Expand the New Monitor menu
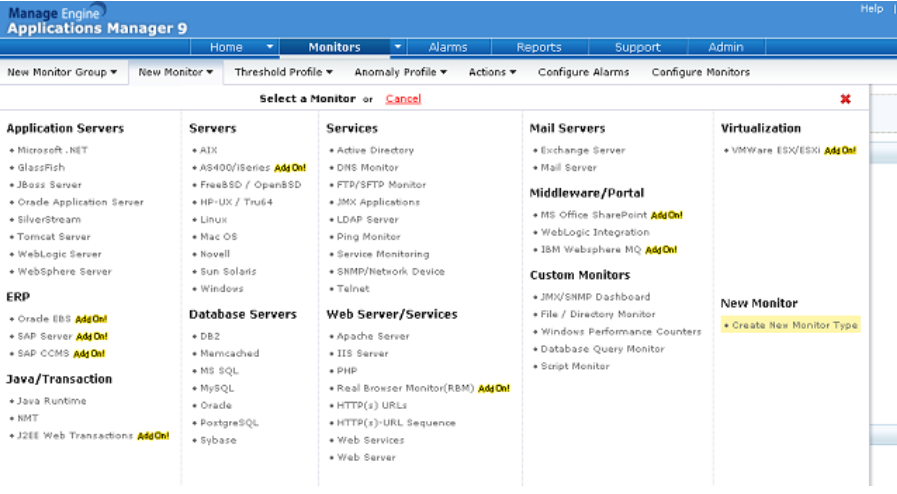 (176, 72)
